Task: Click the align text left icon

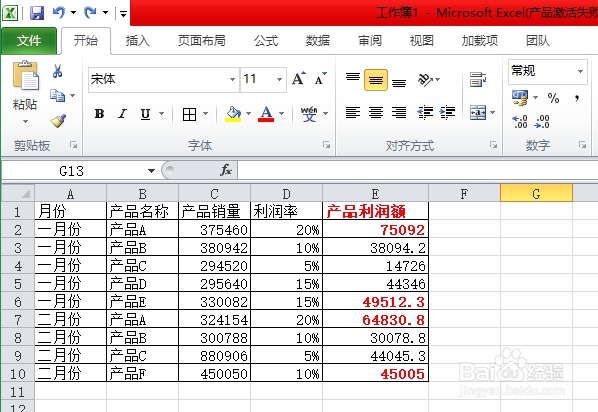Action: (353, 113)
